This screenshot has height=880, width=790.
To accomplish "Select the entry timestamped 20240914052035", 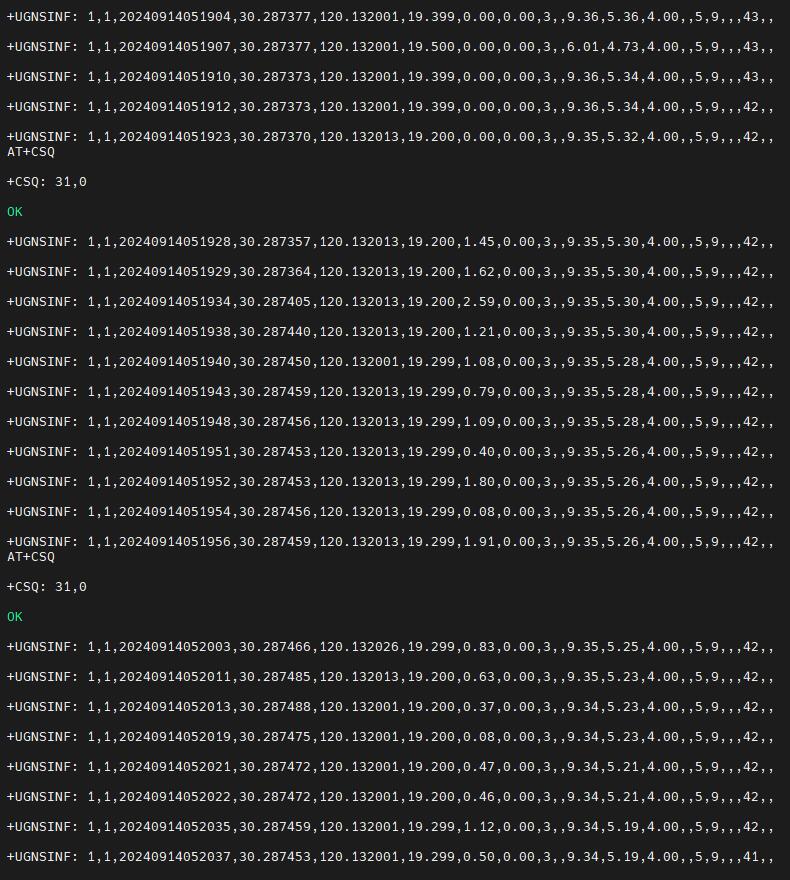I will (391, 827).
